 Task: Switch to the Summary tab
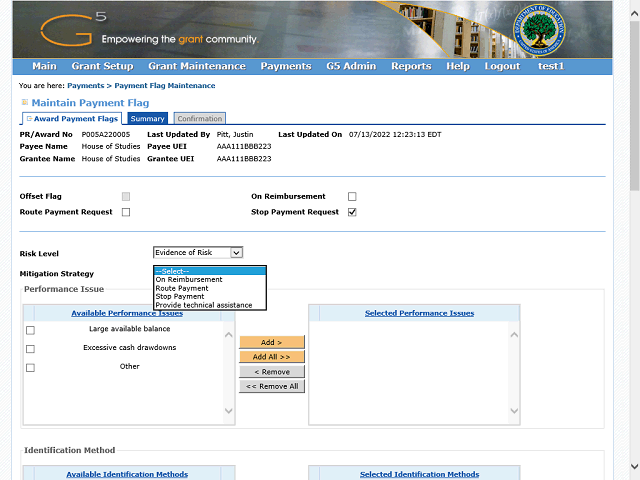coord(147,118)
